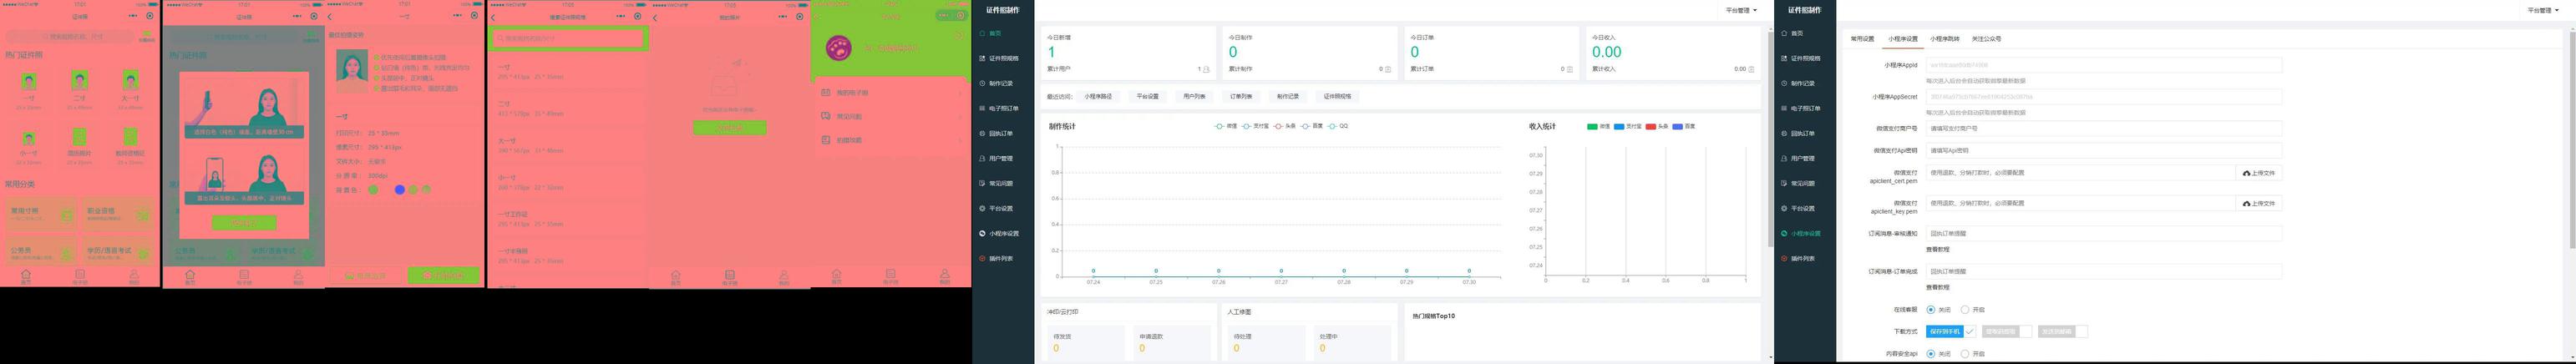The width and height of the screenshot is (2576, 364).
Task: Open 首页 icon in left dashboard sidebar
Action: click(982, 33)
